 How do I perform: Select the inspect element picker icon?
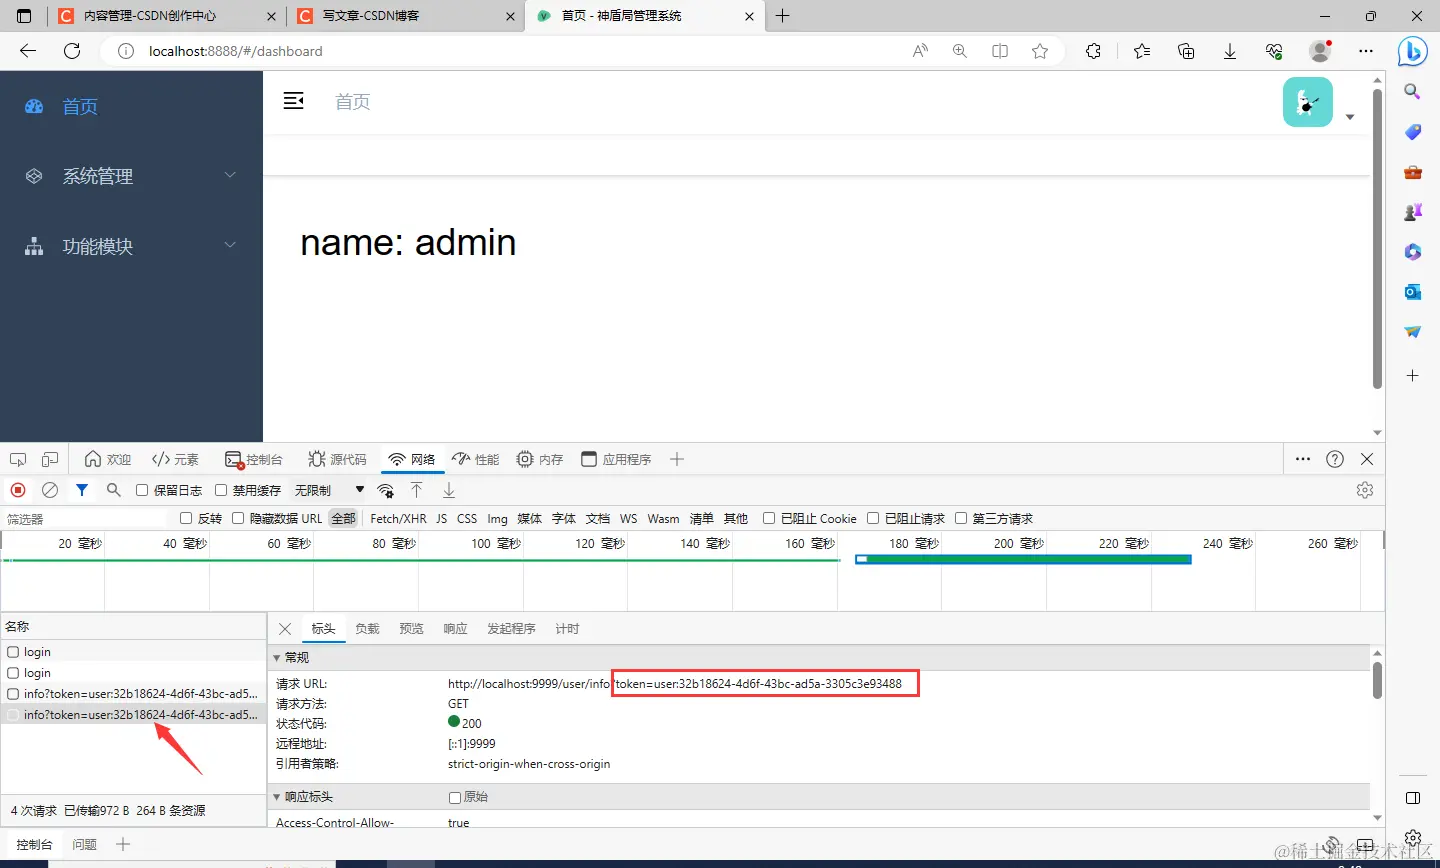coord(18,459)
